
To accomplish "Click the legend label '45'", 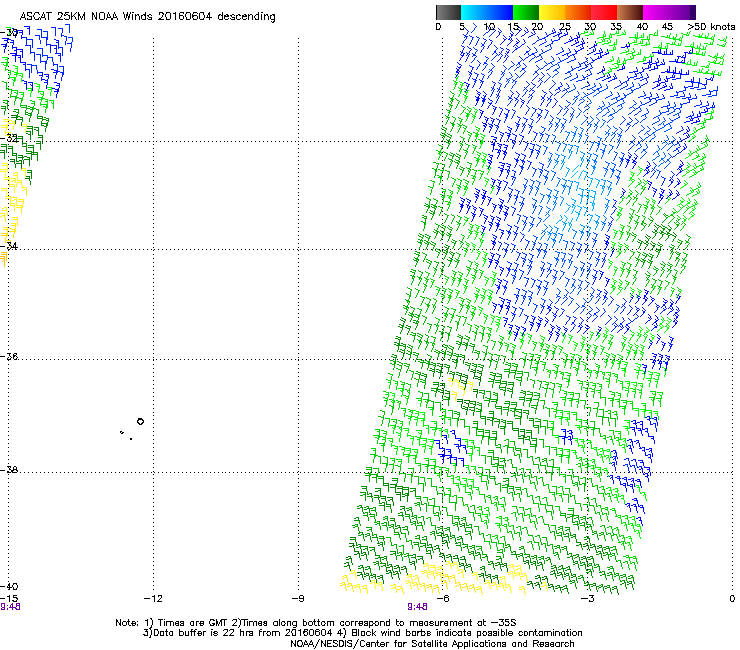I will coord(667,27).
